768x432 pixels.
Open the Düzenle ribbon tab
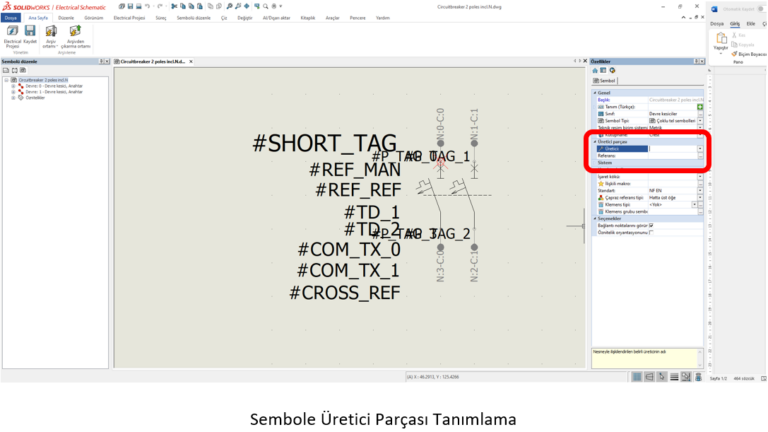pos(66,18)
